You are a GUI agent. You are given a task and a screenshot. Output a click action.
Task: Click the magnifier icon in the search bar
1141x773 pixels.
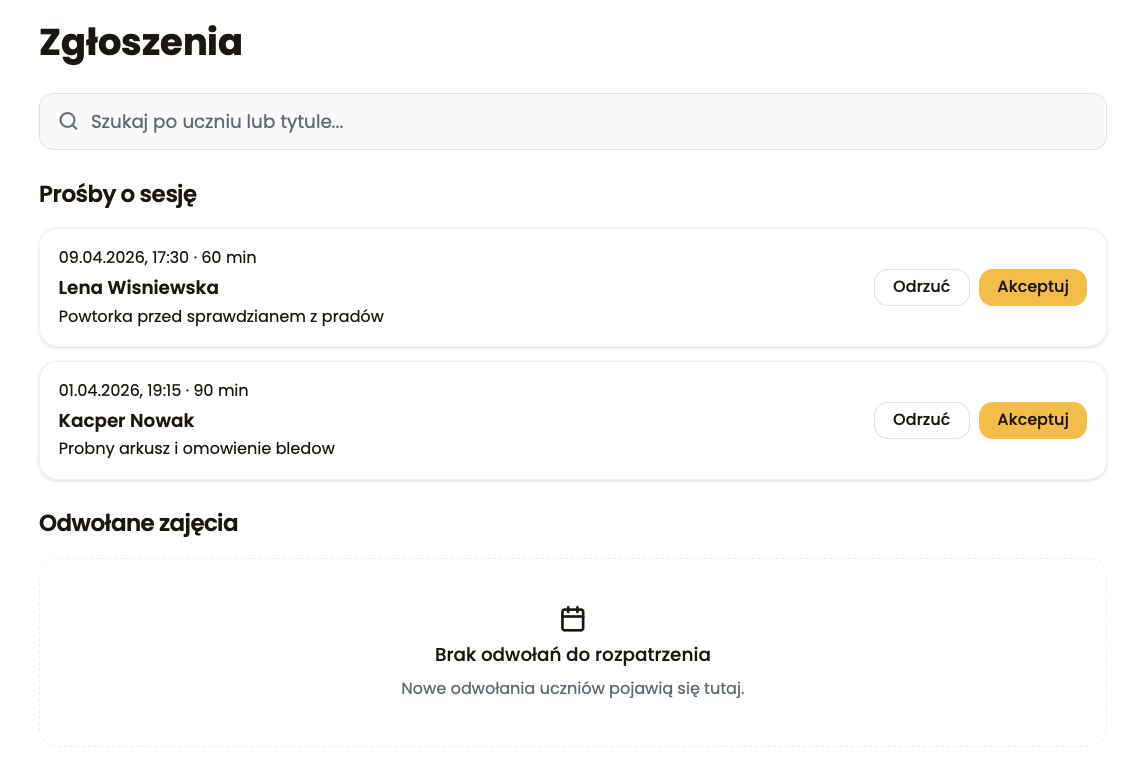pos(69,121)
